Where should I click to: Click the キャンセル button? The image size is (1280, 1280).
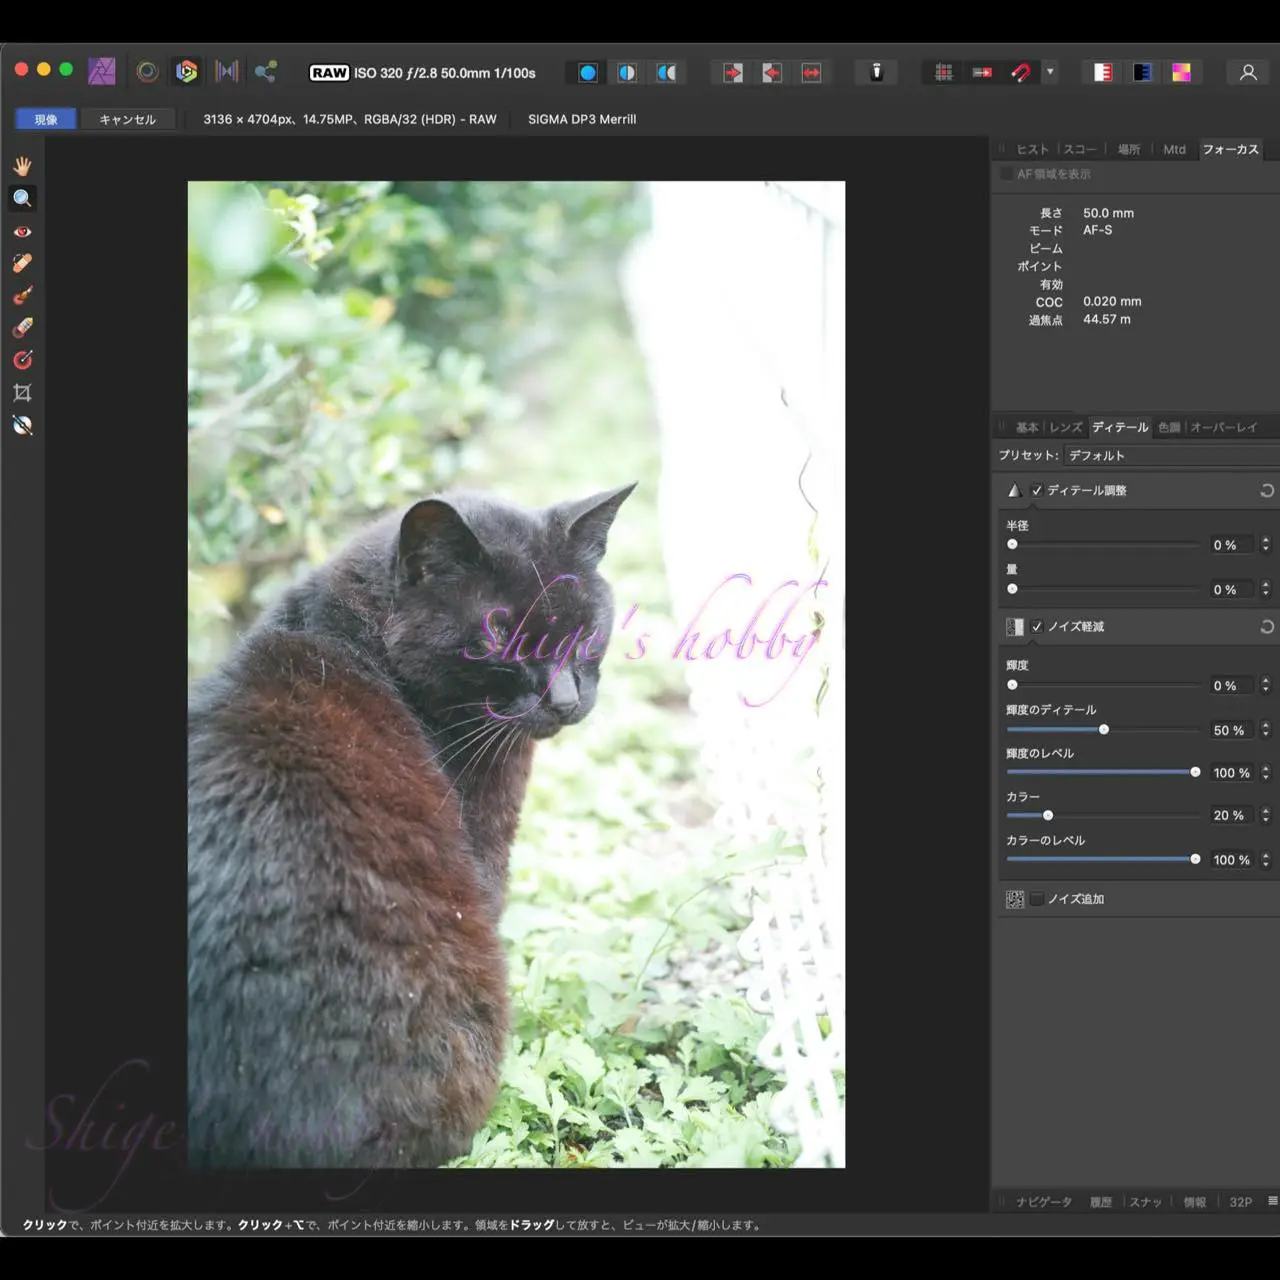coord(128,119)
